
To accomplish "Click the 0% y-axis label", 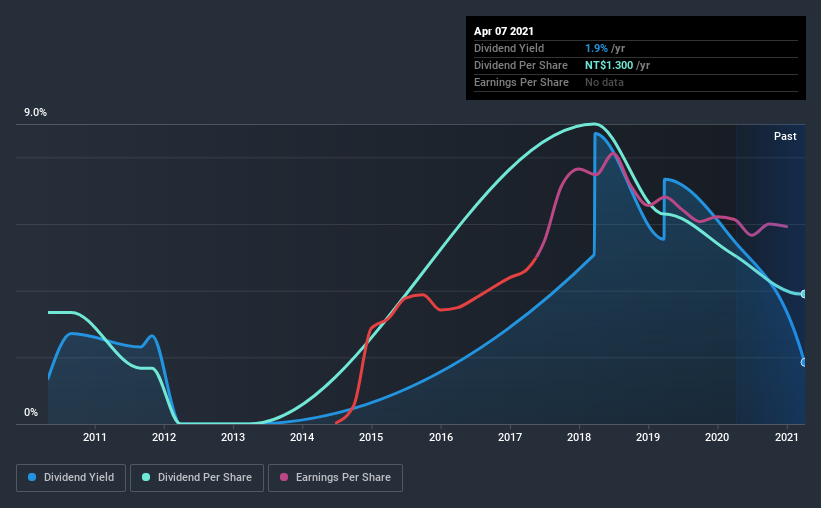I will (31, 413).
